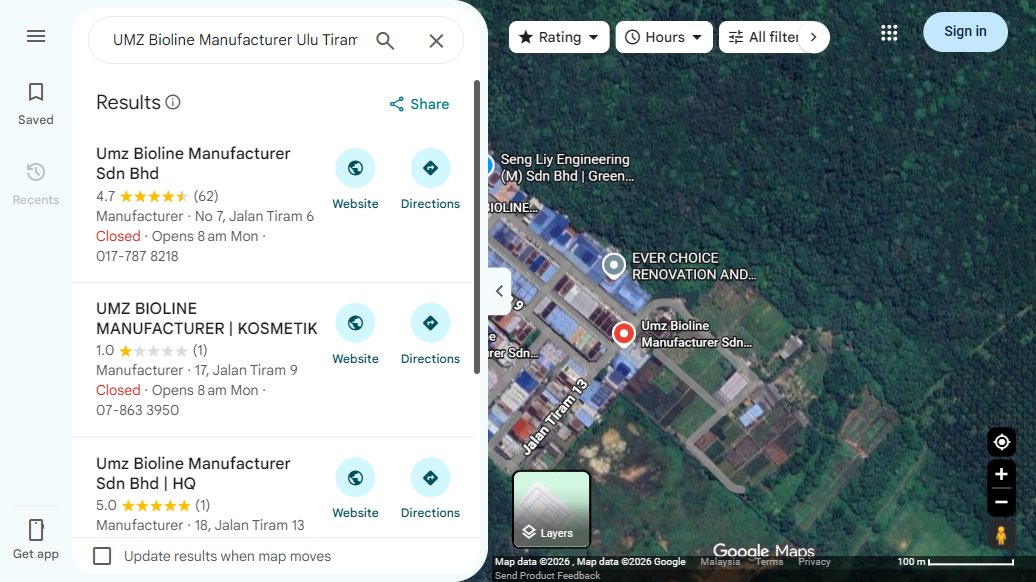Image resolution: width=1036 pixels, height=582 pixels.
Task: Open UMZ BIOLINE MANUFACTURER | KOSMETIK result title
Action: 207,318
